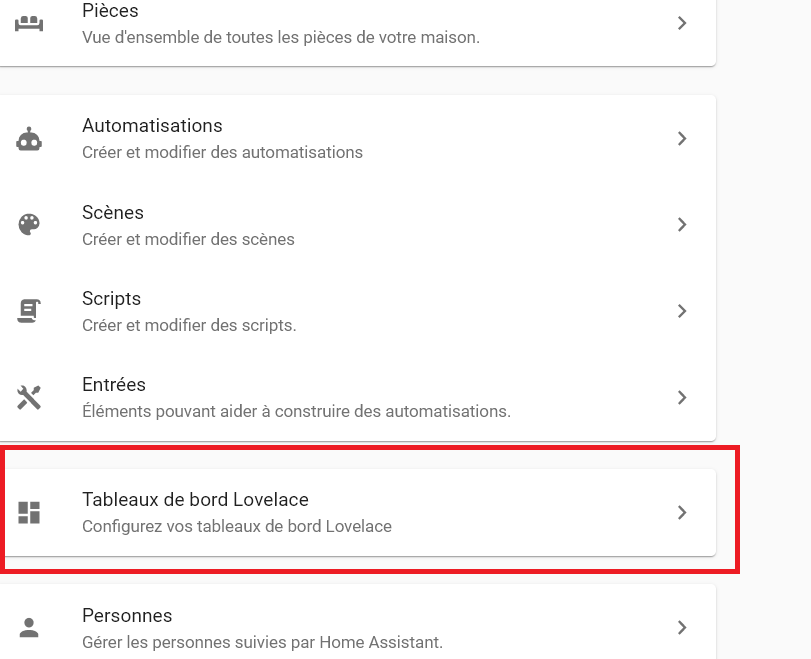This screenshot has width=811, height=659.
Task: Click the scroll icon for Scripts
Action: 29,311
